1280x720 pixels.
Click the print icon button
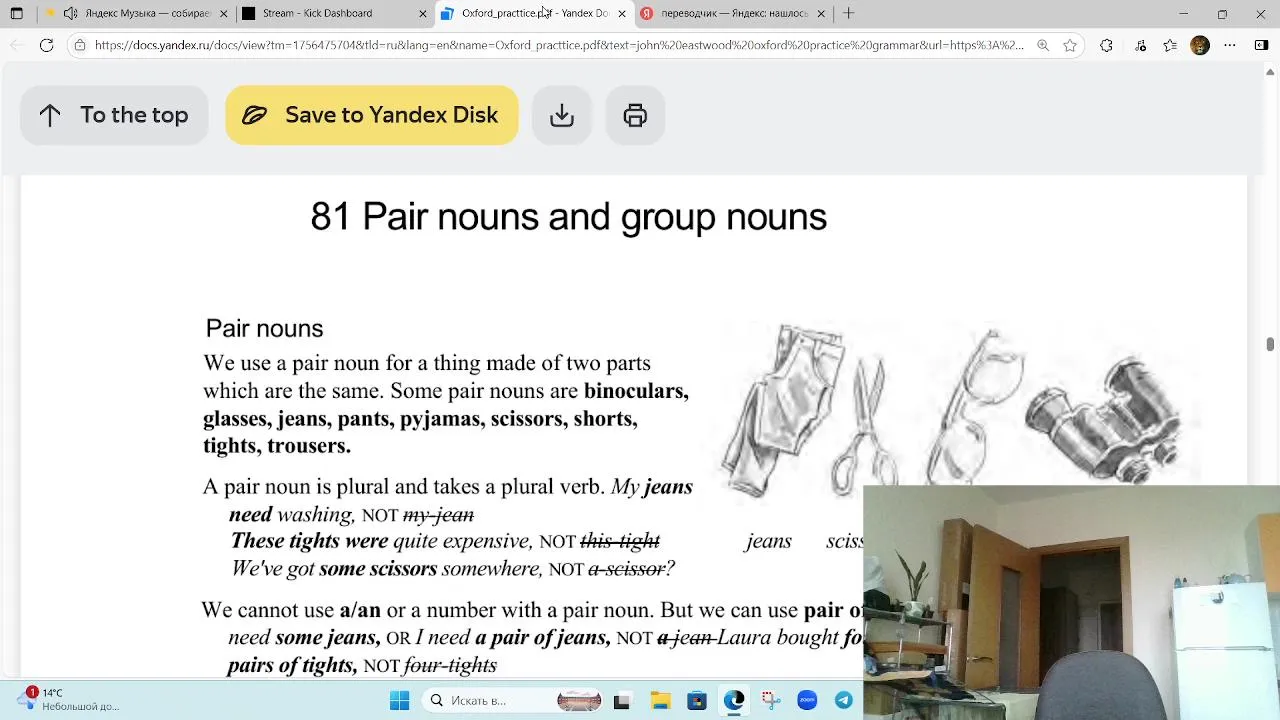[x=635, y=115]
